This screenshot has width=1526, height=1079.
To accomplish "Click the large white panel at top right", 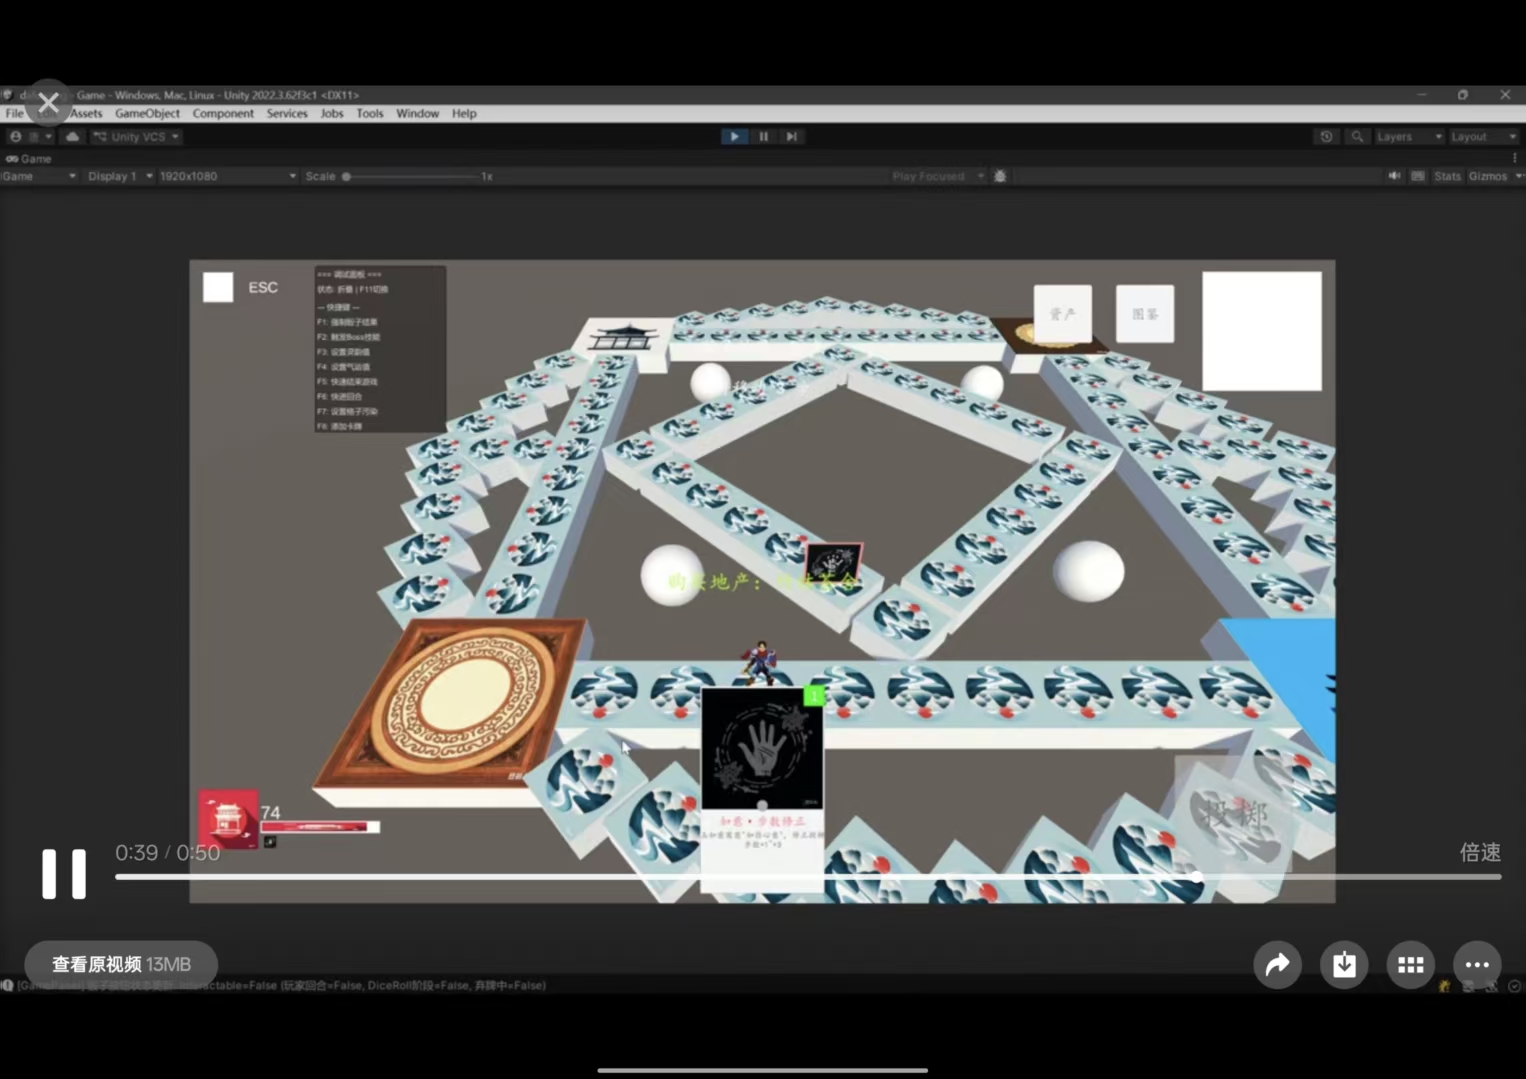I will click(x=1262, y=331).
